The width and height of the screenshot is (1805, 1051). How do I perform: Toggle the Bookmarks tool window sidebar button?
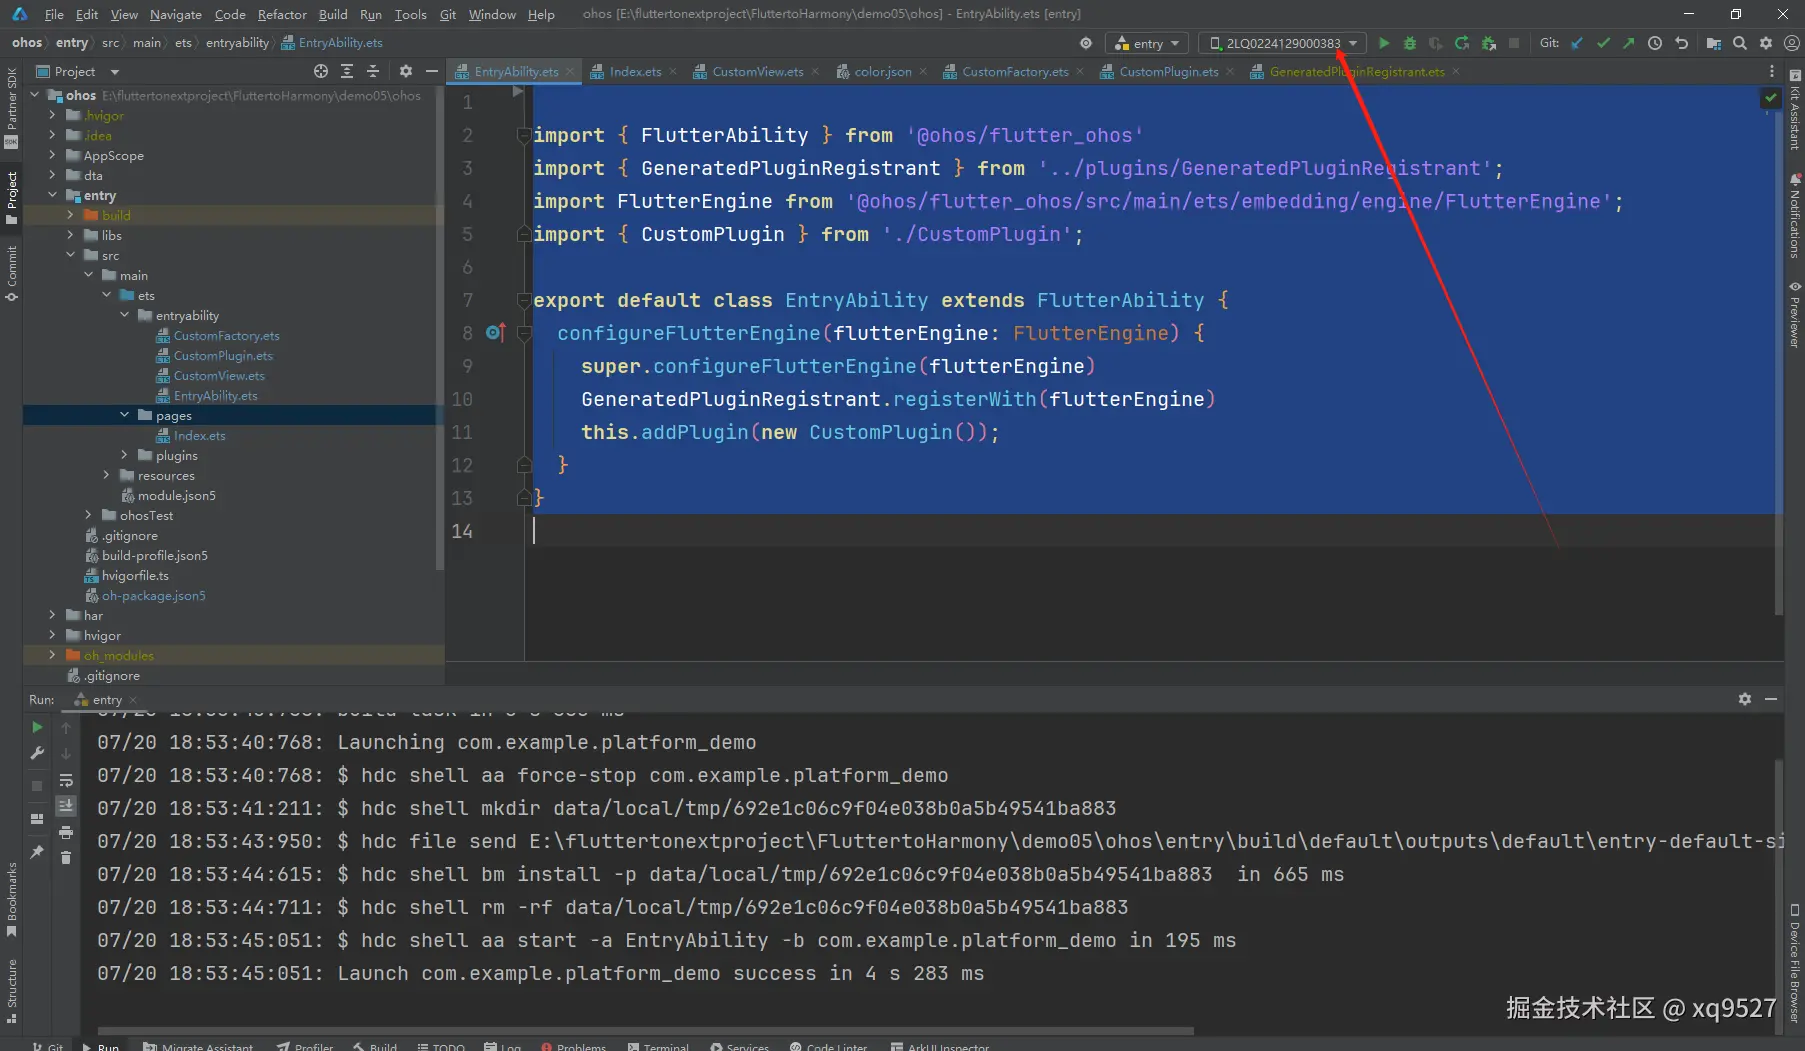12,900
